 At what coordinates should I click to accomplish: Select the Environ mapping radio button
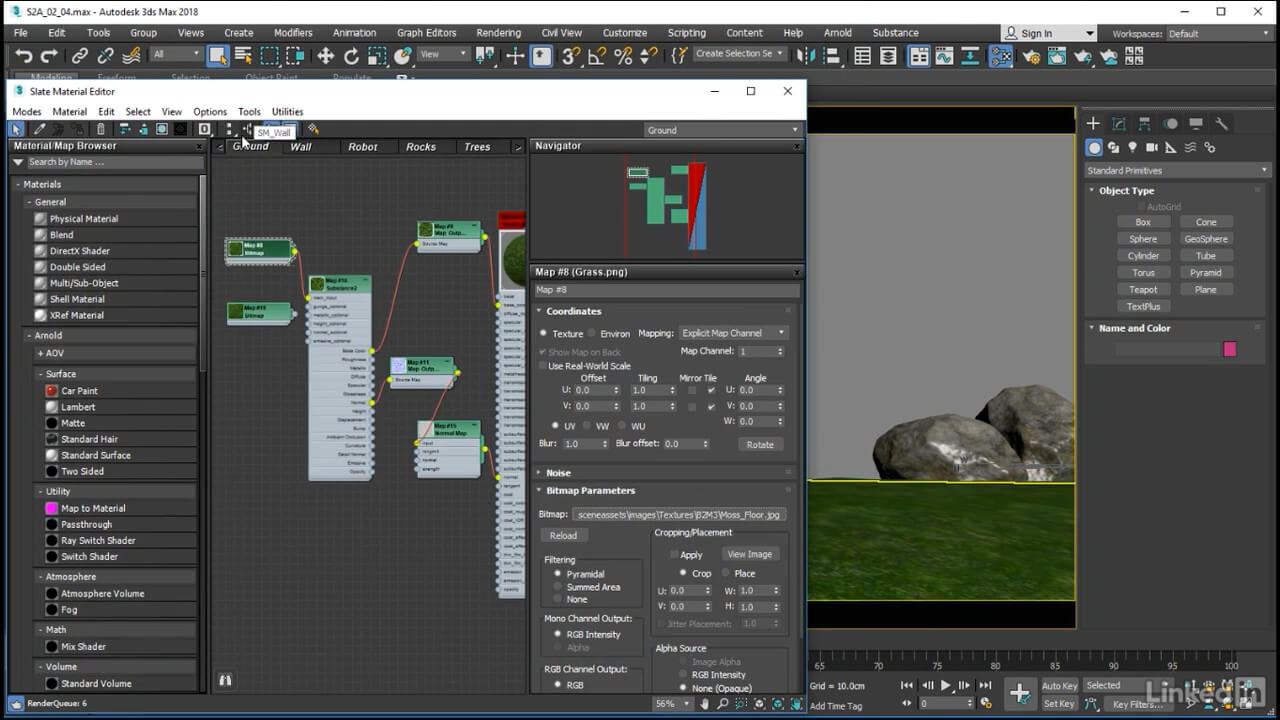pyautogui.click(x=592, y=333)
